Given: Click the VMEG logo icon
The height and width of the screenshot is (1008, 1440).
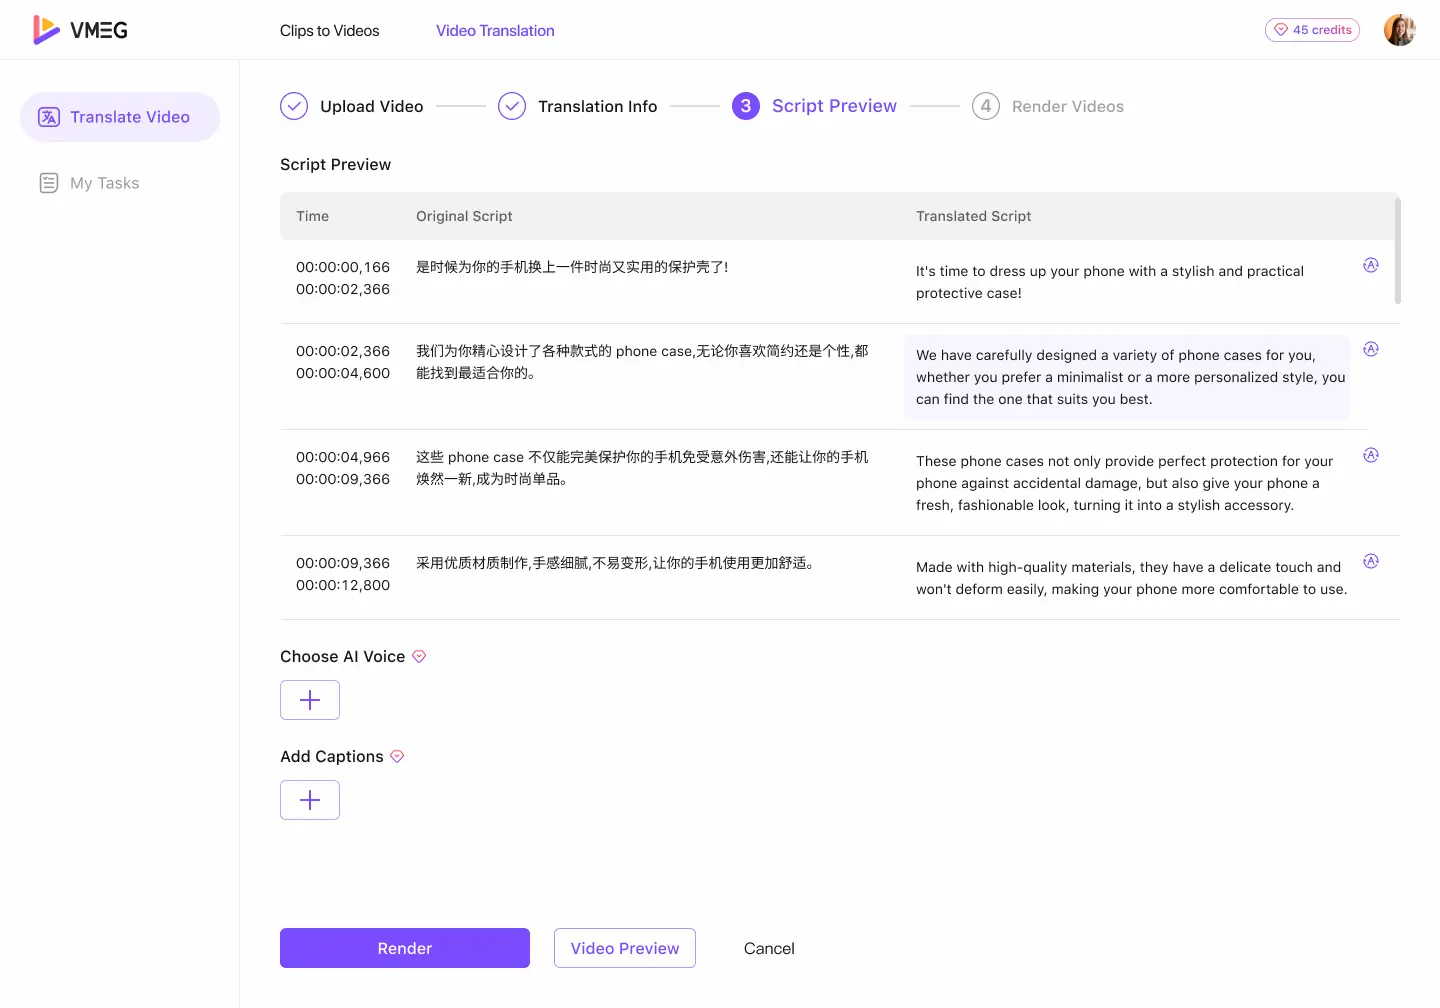Looking at the screenshot, I should click(x=44, y=29).
